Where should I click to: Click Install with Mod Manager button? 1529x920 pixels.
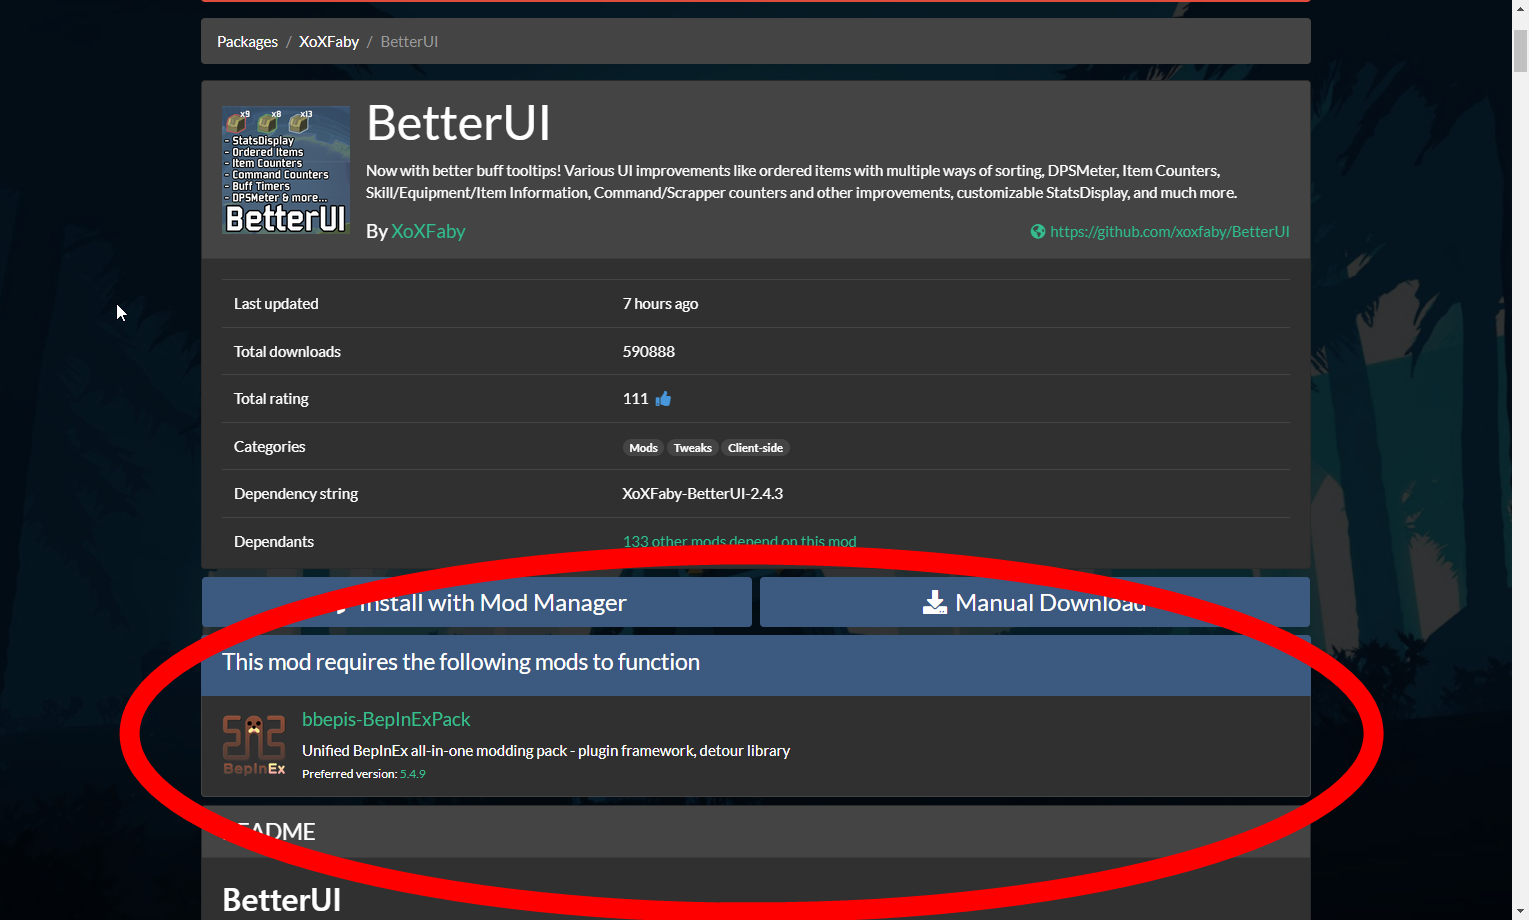pos(477,602)
